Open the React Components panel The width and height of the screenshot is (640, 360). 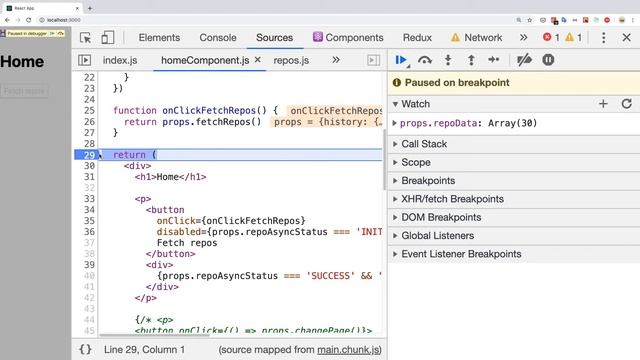click(x=348, y=38)
